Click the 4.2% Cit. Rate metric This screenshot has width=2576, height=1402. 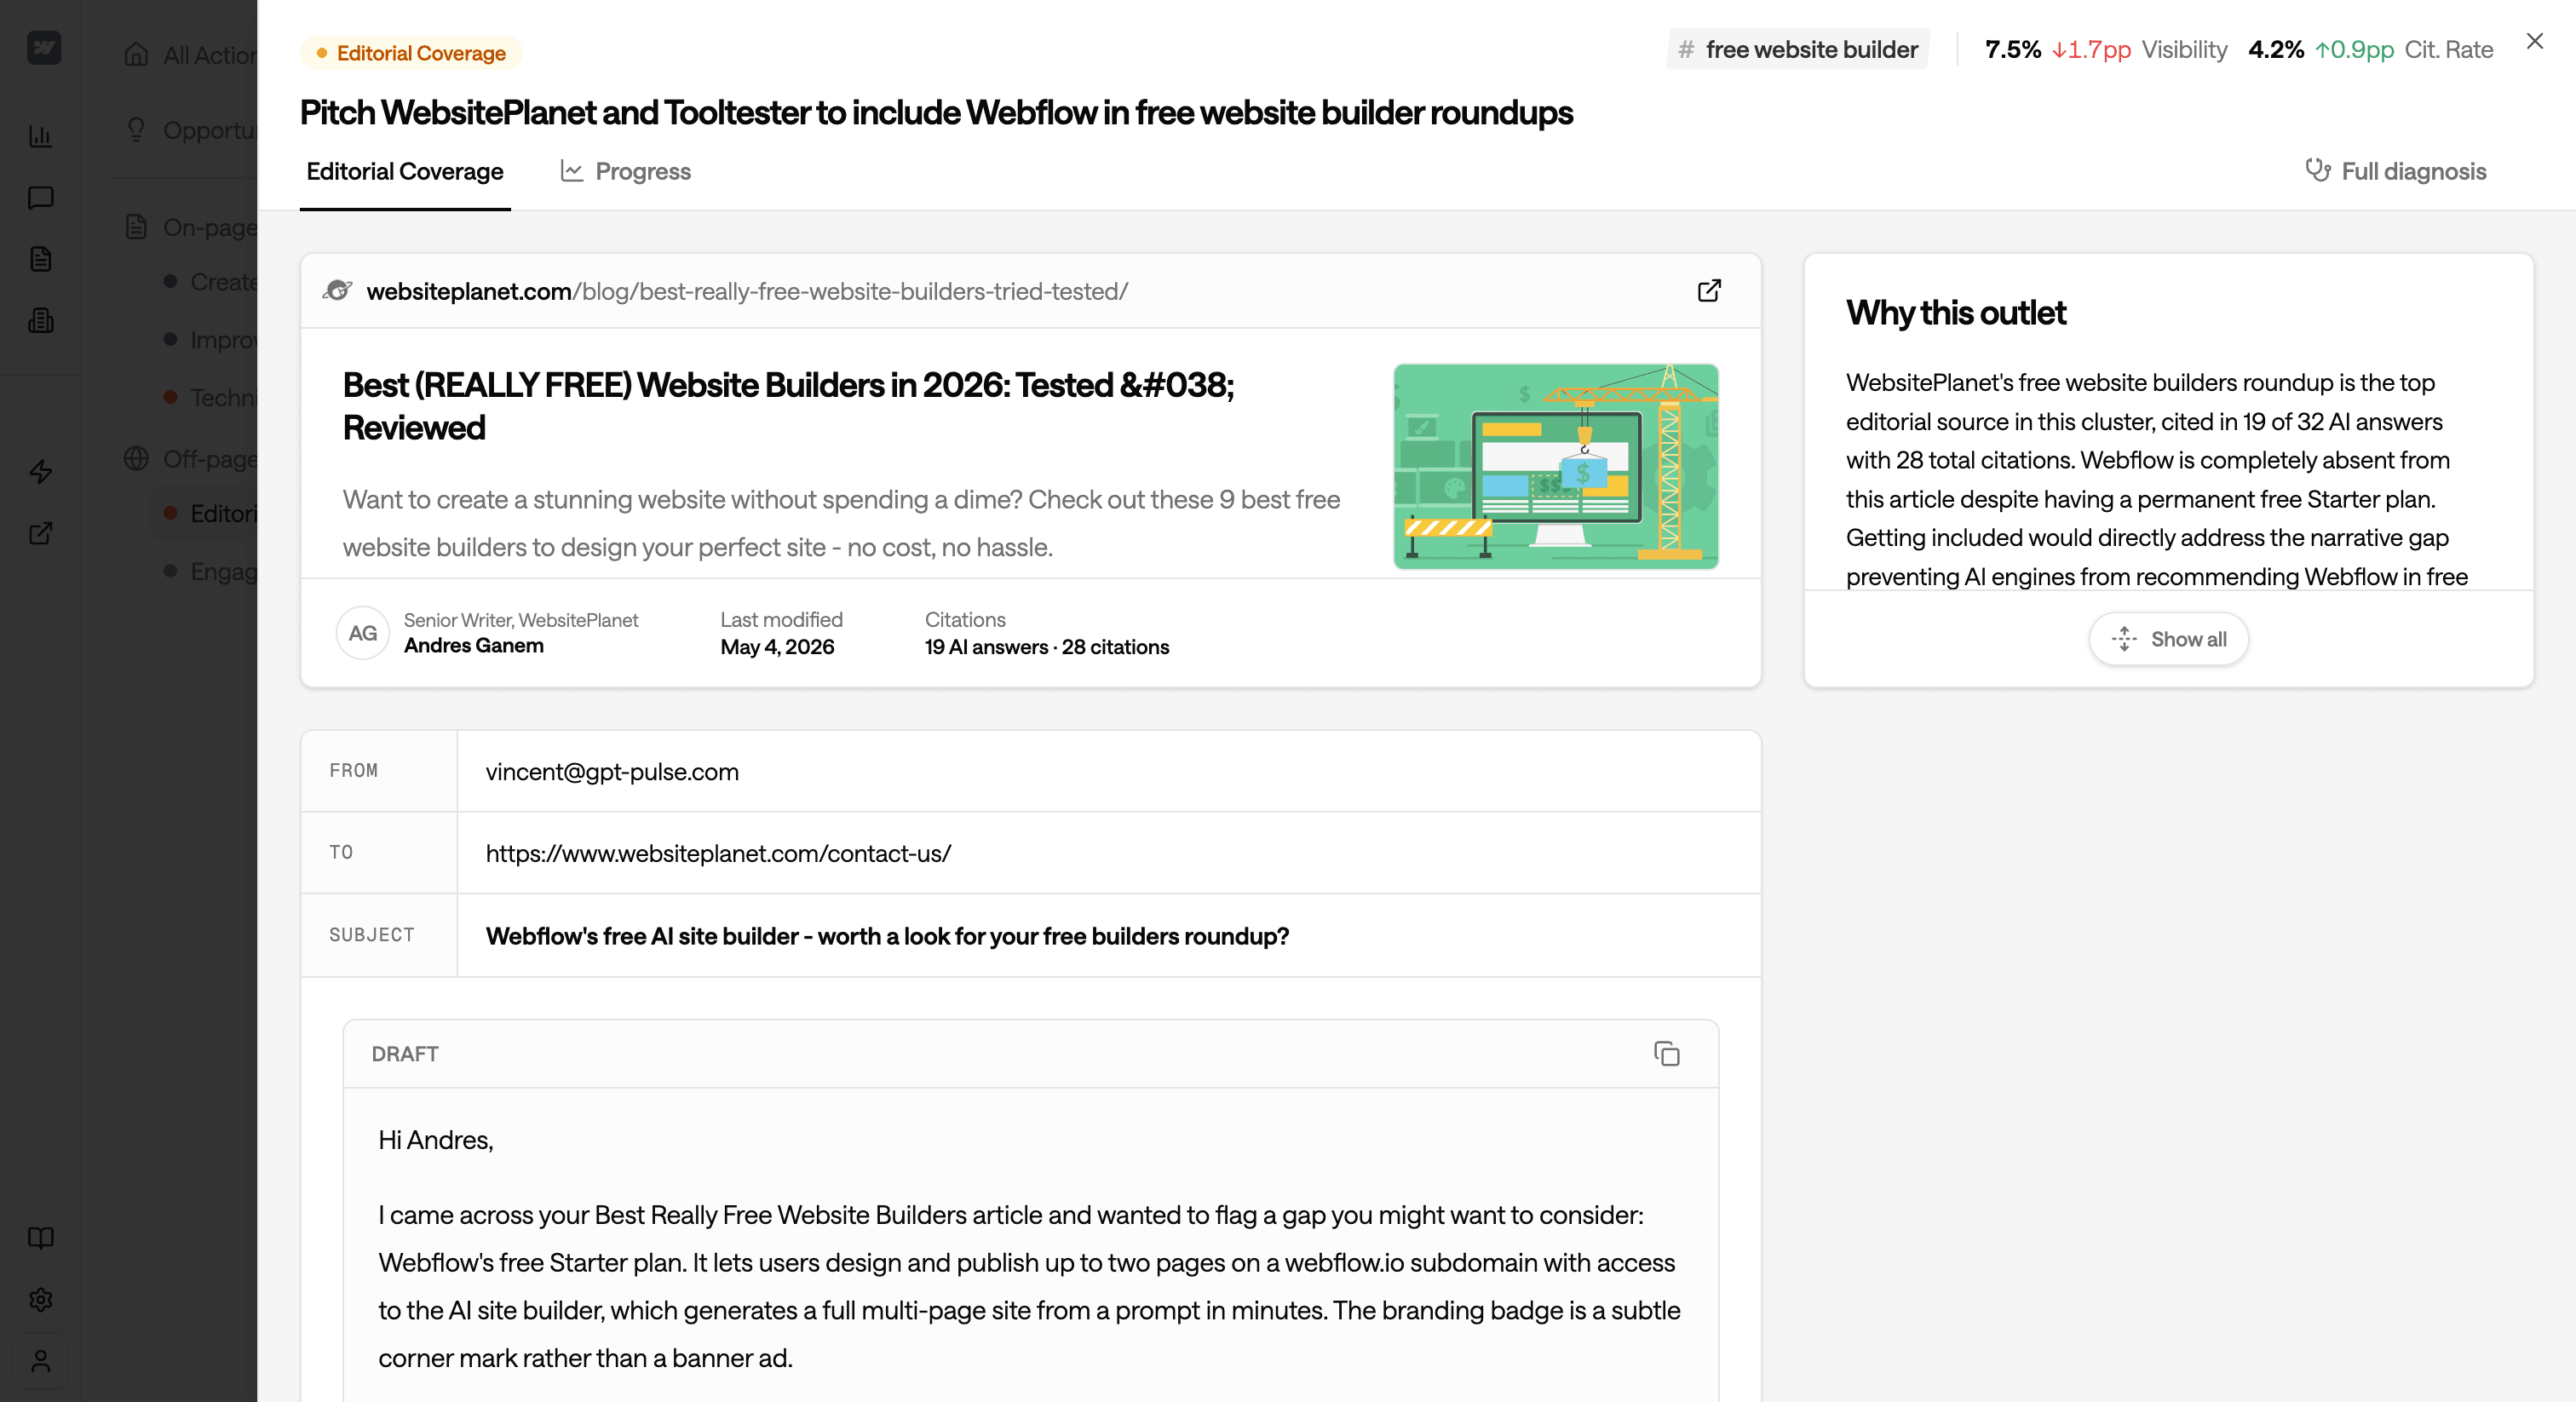2370,49
